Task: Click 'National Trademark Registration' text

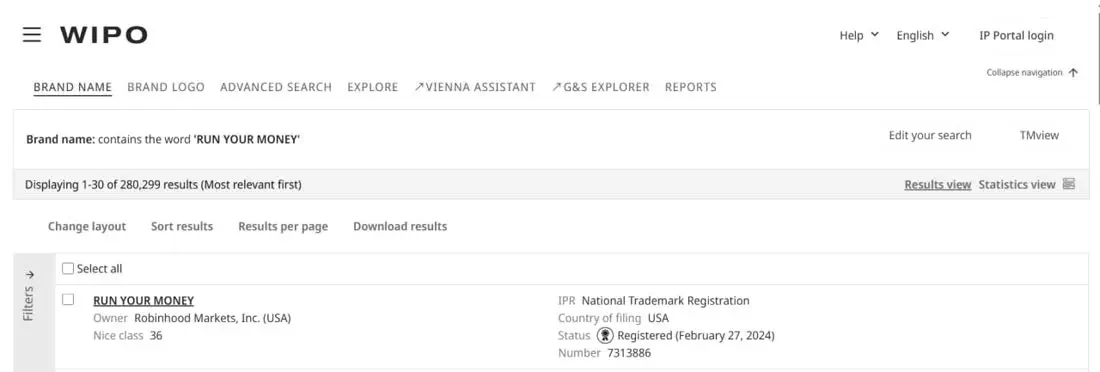Action: pos(665,300)
